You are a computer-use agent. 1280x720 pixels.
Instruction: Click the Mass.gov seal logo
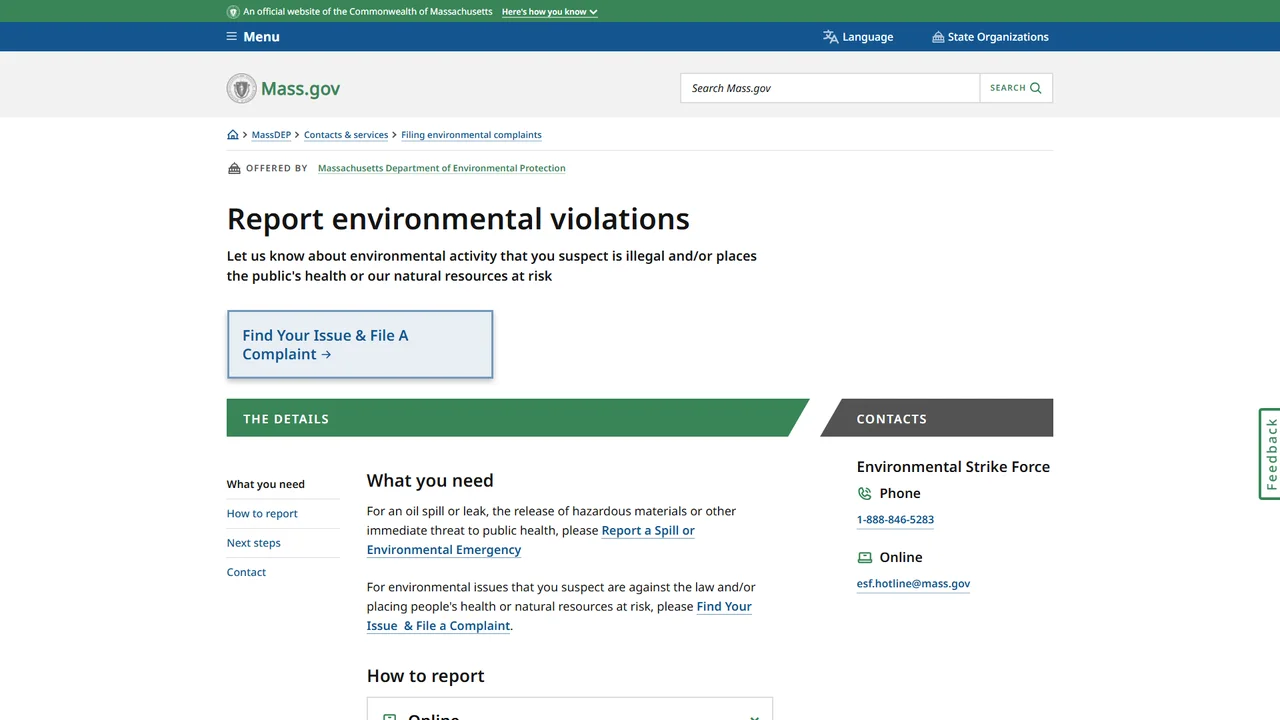click(242, 88)
